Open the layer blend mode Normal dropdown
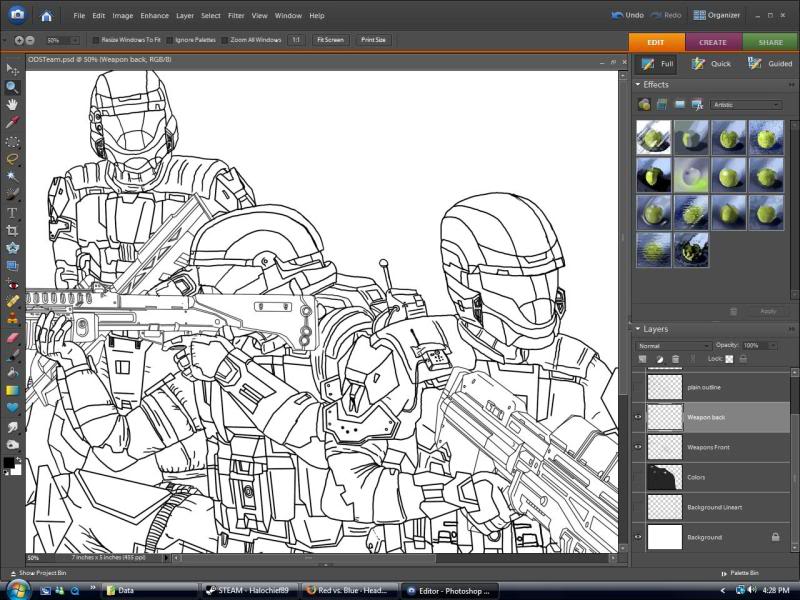The height and width of the screenshot is (600, 800). point(673,346)
